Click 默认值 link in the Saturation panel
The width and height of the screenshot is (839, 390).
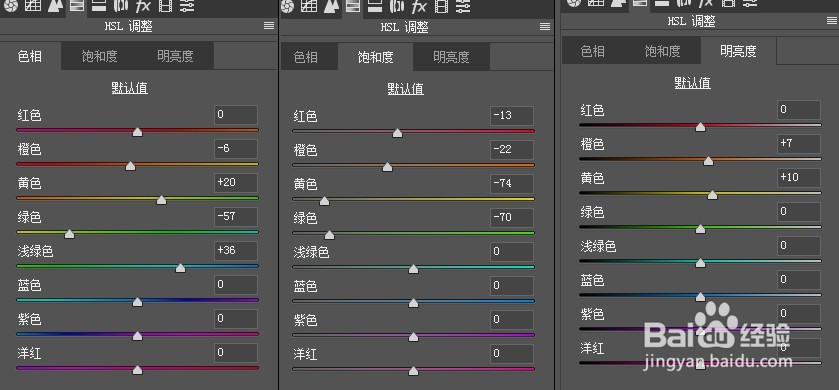coord(406,89)
